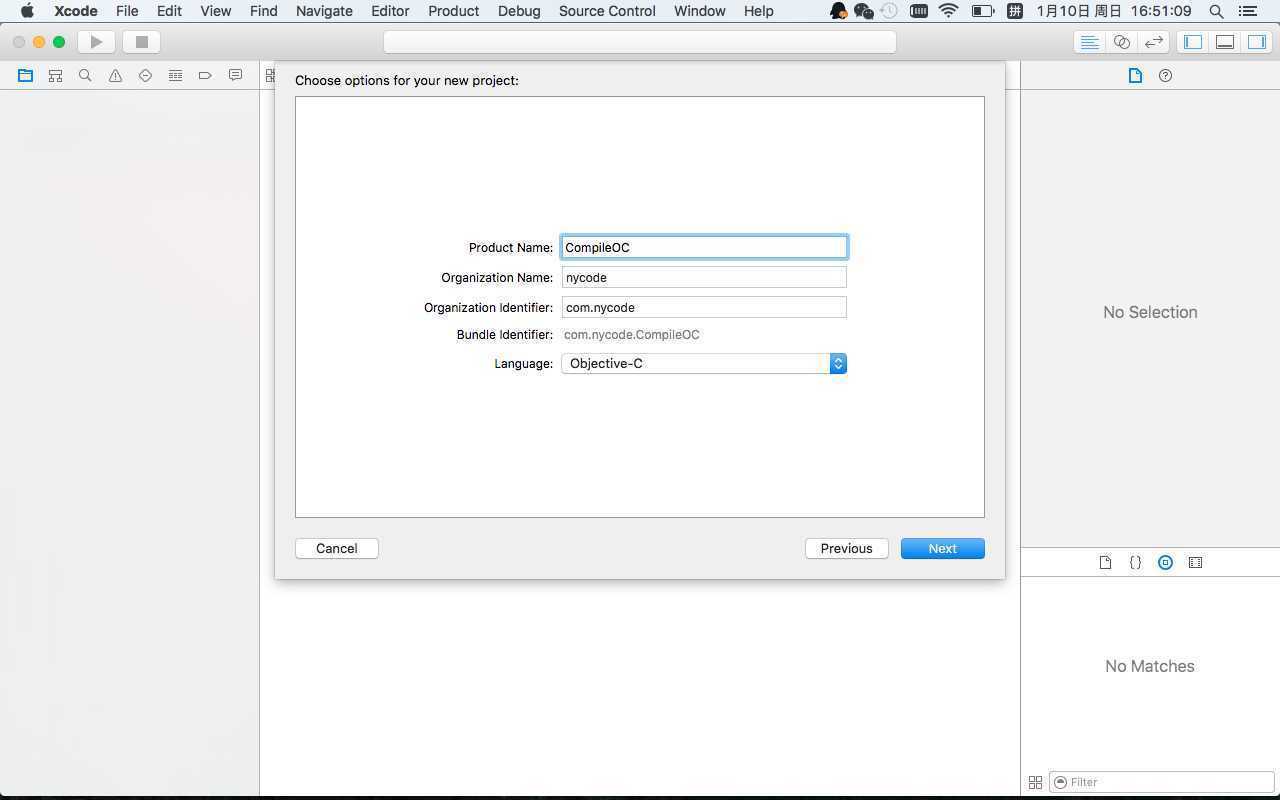The image size is (1280, 800).
Task: Open the Xcode application menu
Action: [x=75, y=11]
